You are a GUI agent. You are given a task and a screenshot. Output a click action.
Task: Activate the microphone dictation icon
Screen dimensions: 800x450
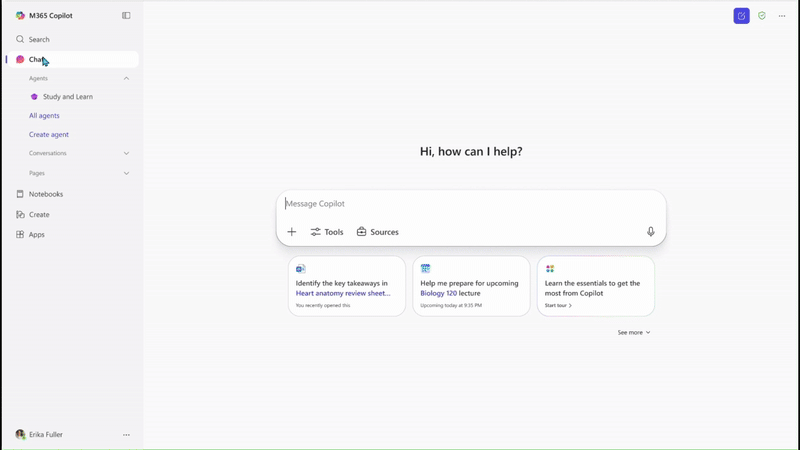click(x=651, y=232)
